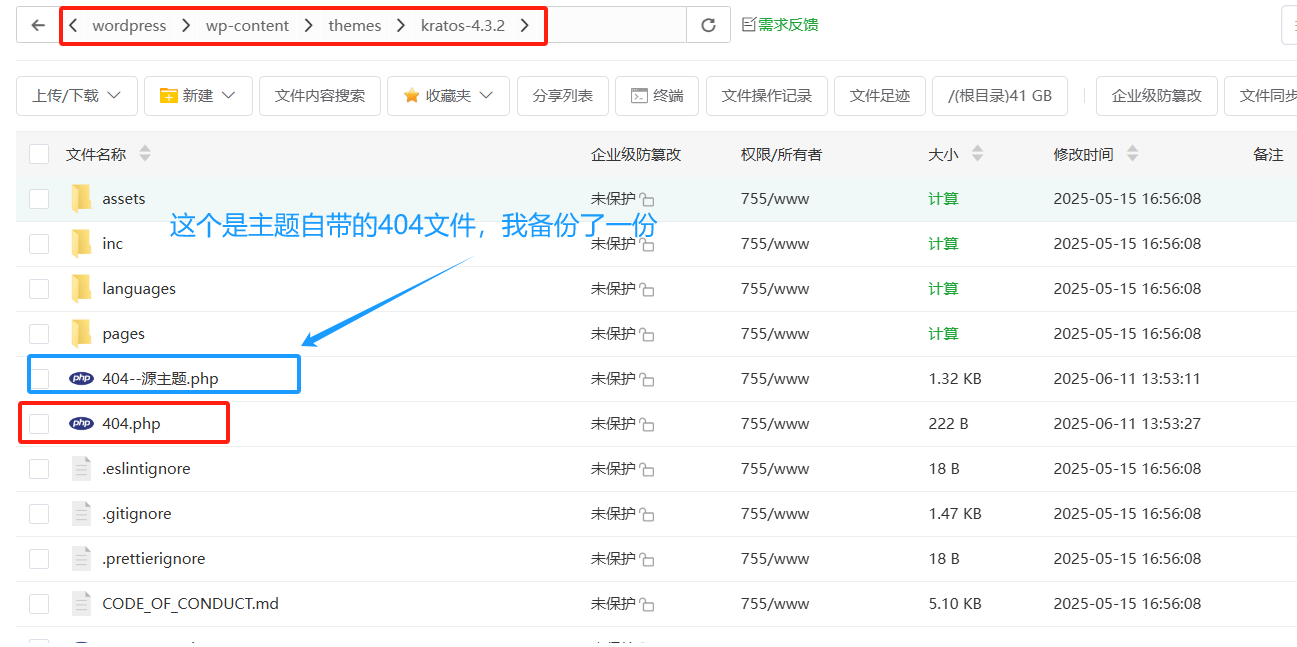Click the PHP icon of 404.php
This screenshot has height=647, width=1297.
[x=81, y=424]
